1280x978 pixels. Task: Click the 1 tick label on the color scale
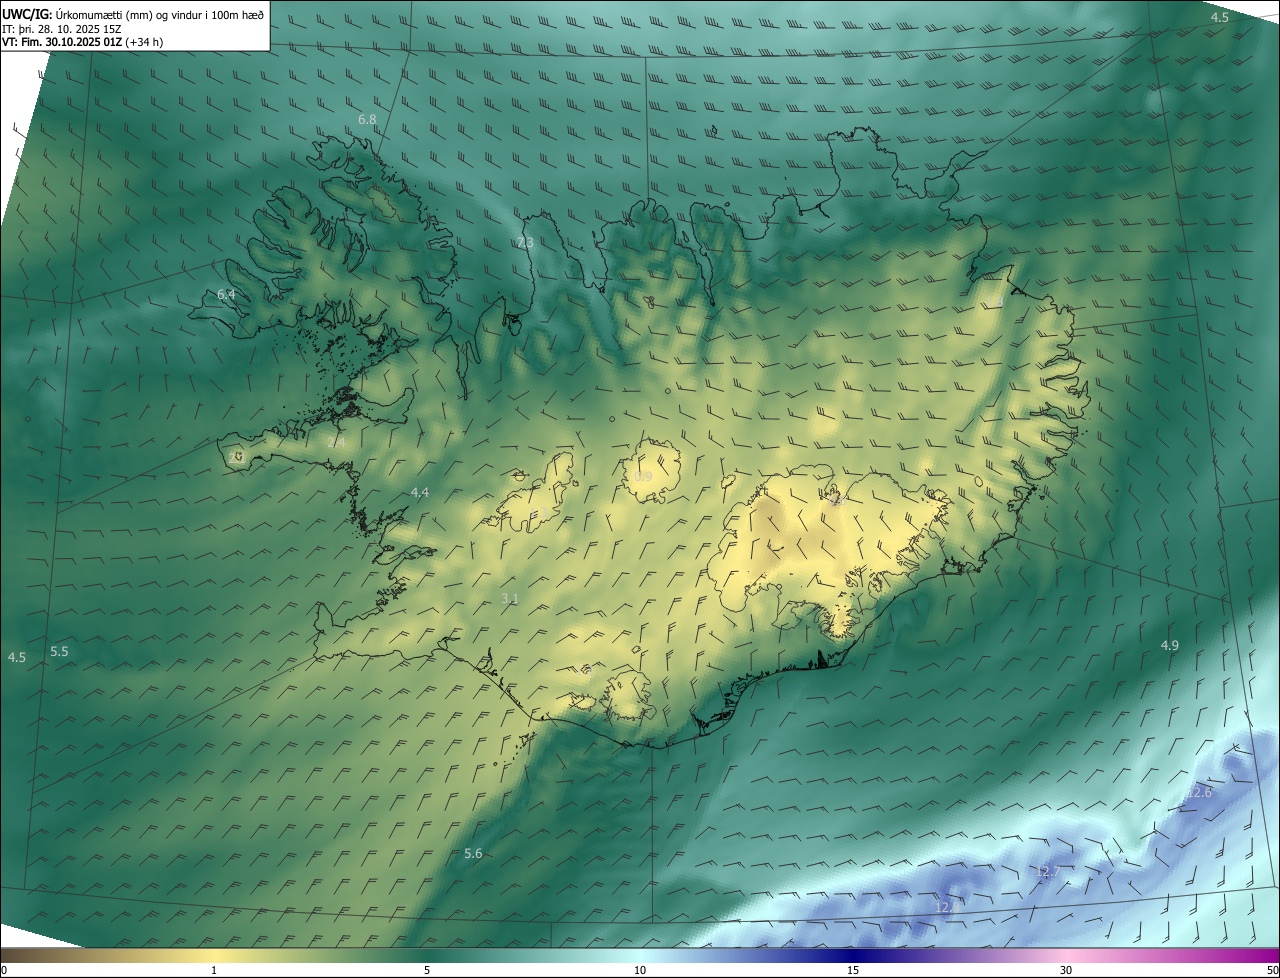click(214, 970)
